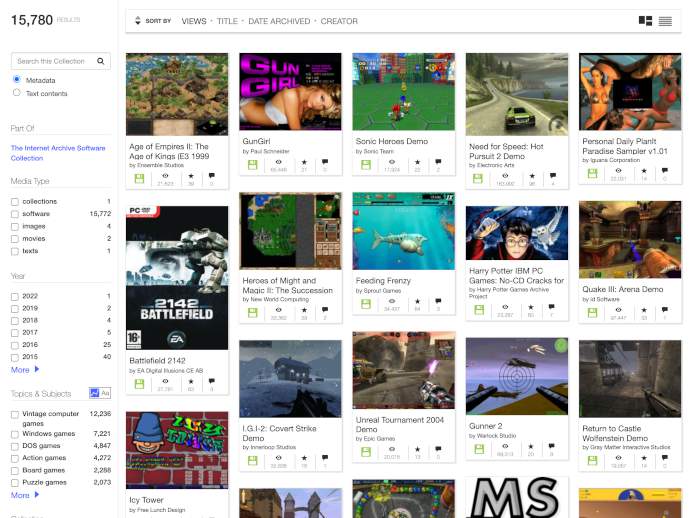This screenshot has width=690, height=518.
Task: Show topics as chart icon toggle
Action: 94,393
